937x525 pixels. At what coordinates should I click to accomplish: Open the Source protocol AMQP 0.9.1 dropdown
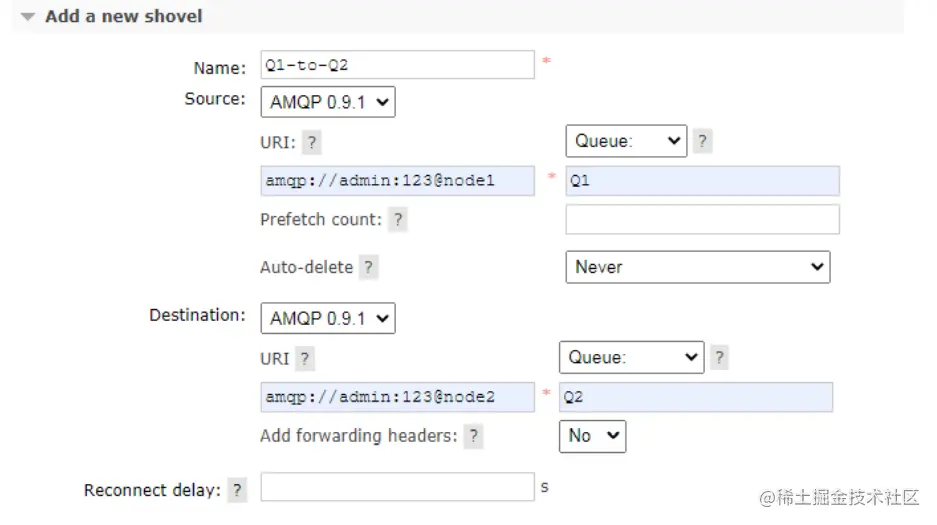[328, 102]
